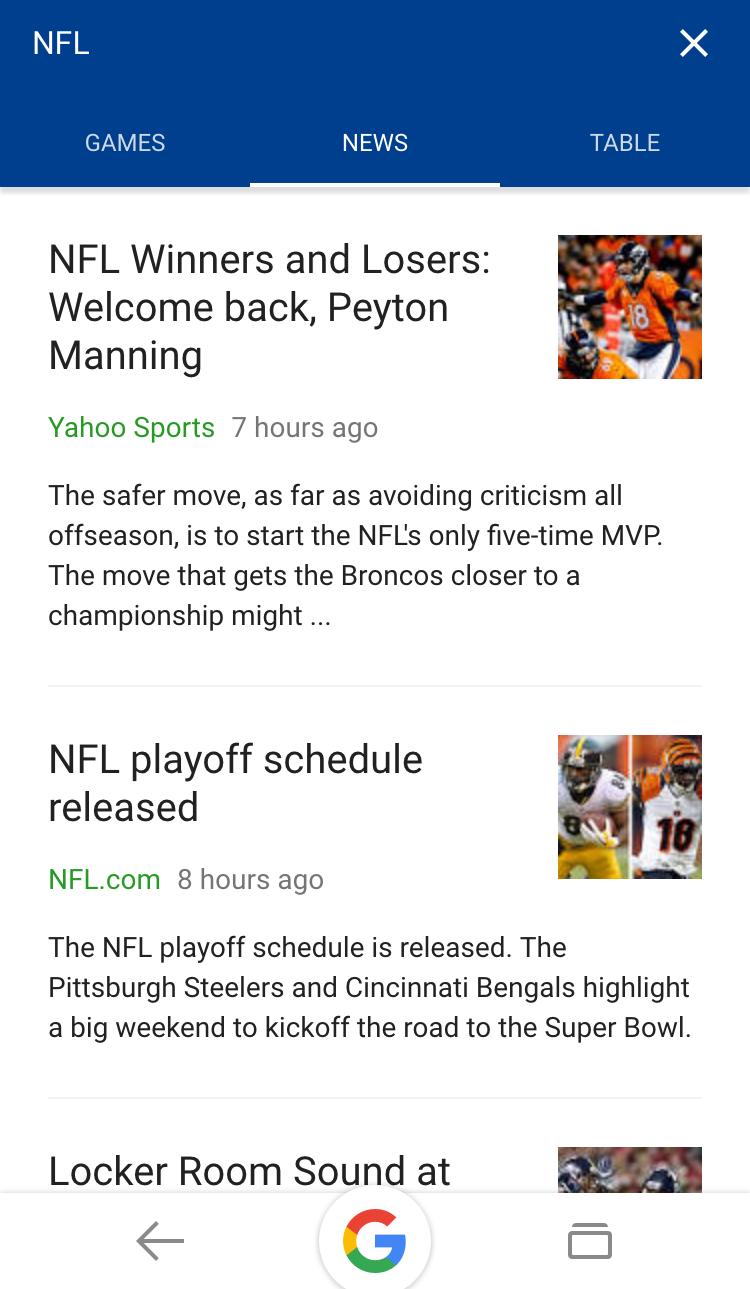Image resolution: width=750 pixels, height=1289 pixels.
Task: Open the NFL playoff schedule released headline
Action: [x=235, y=783]
